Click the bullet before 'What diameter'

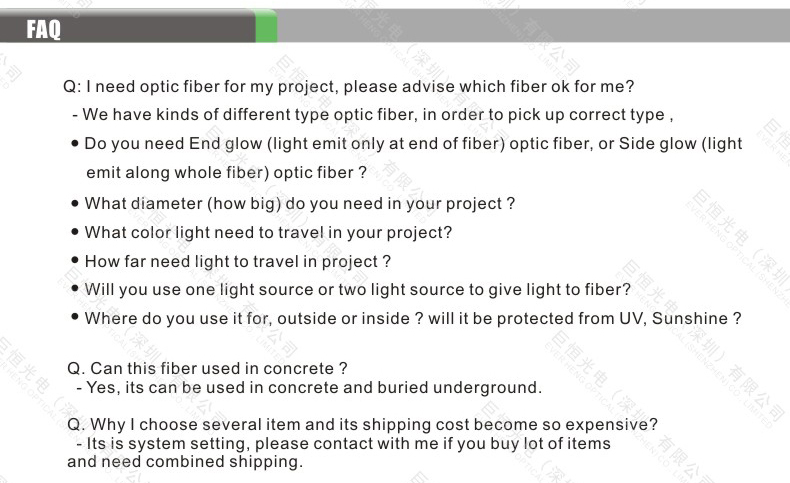[75, 203]
